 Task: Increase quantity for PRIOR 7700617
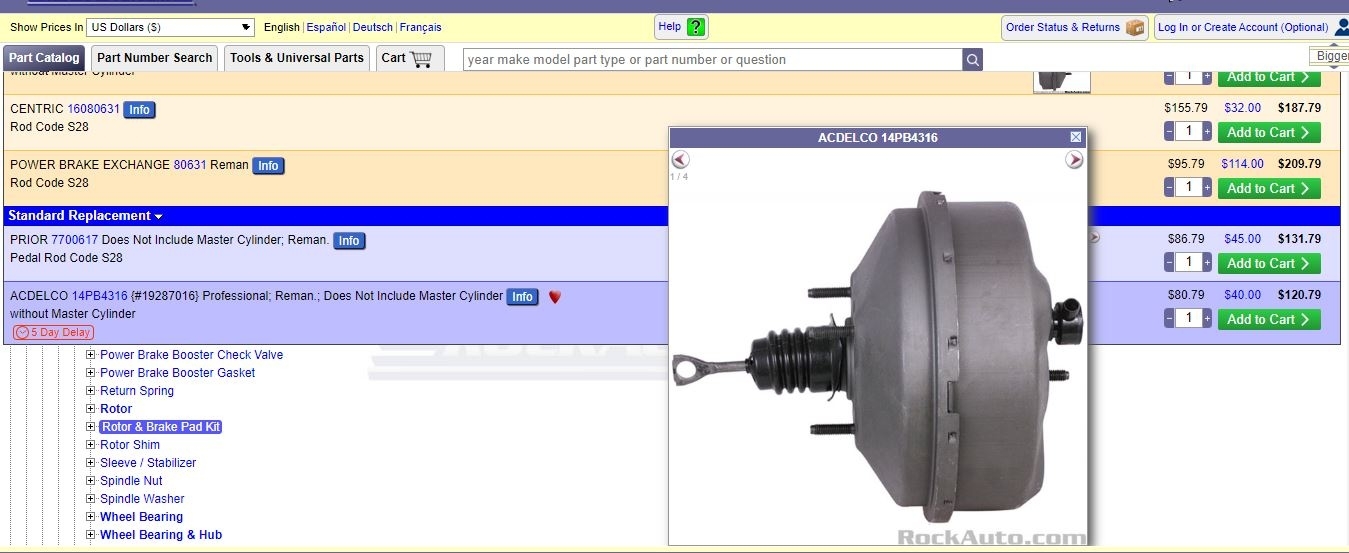[x=1207, y=263]
